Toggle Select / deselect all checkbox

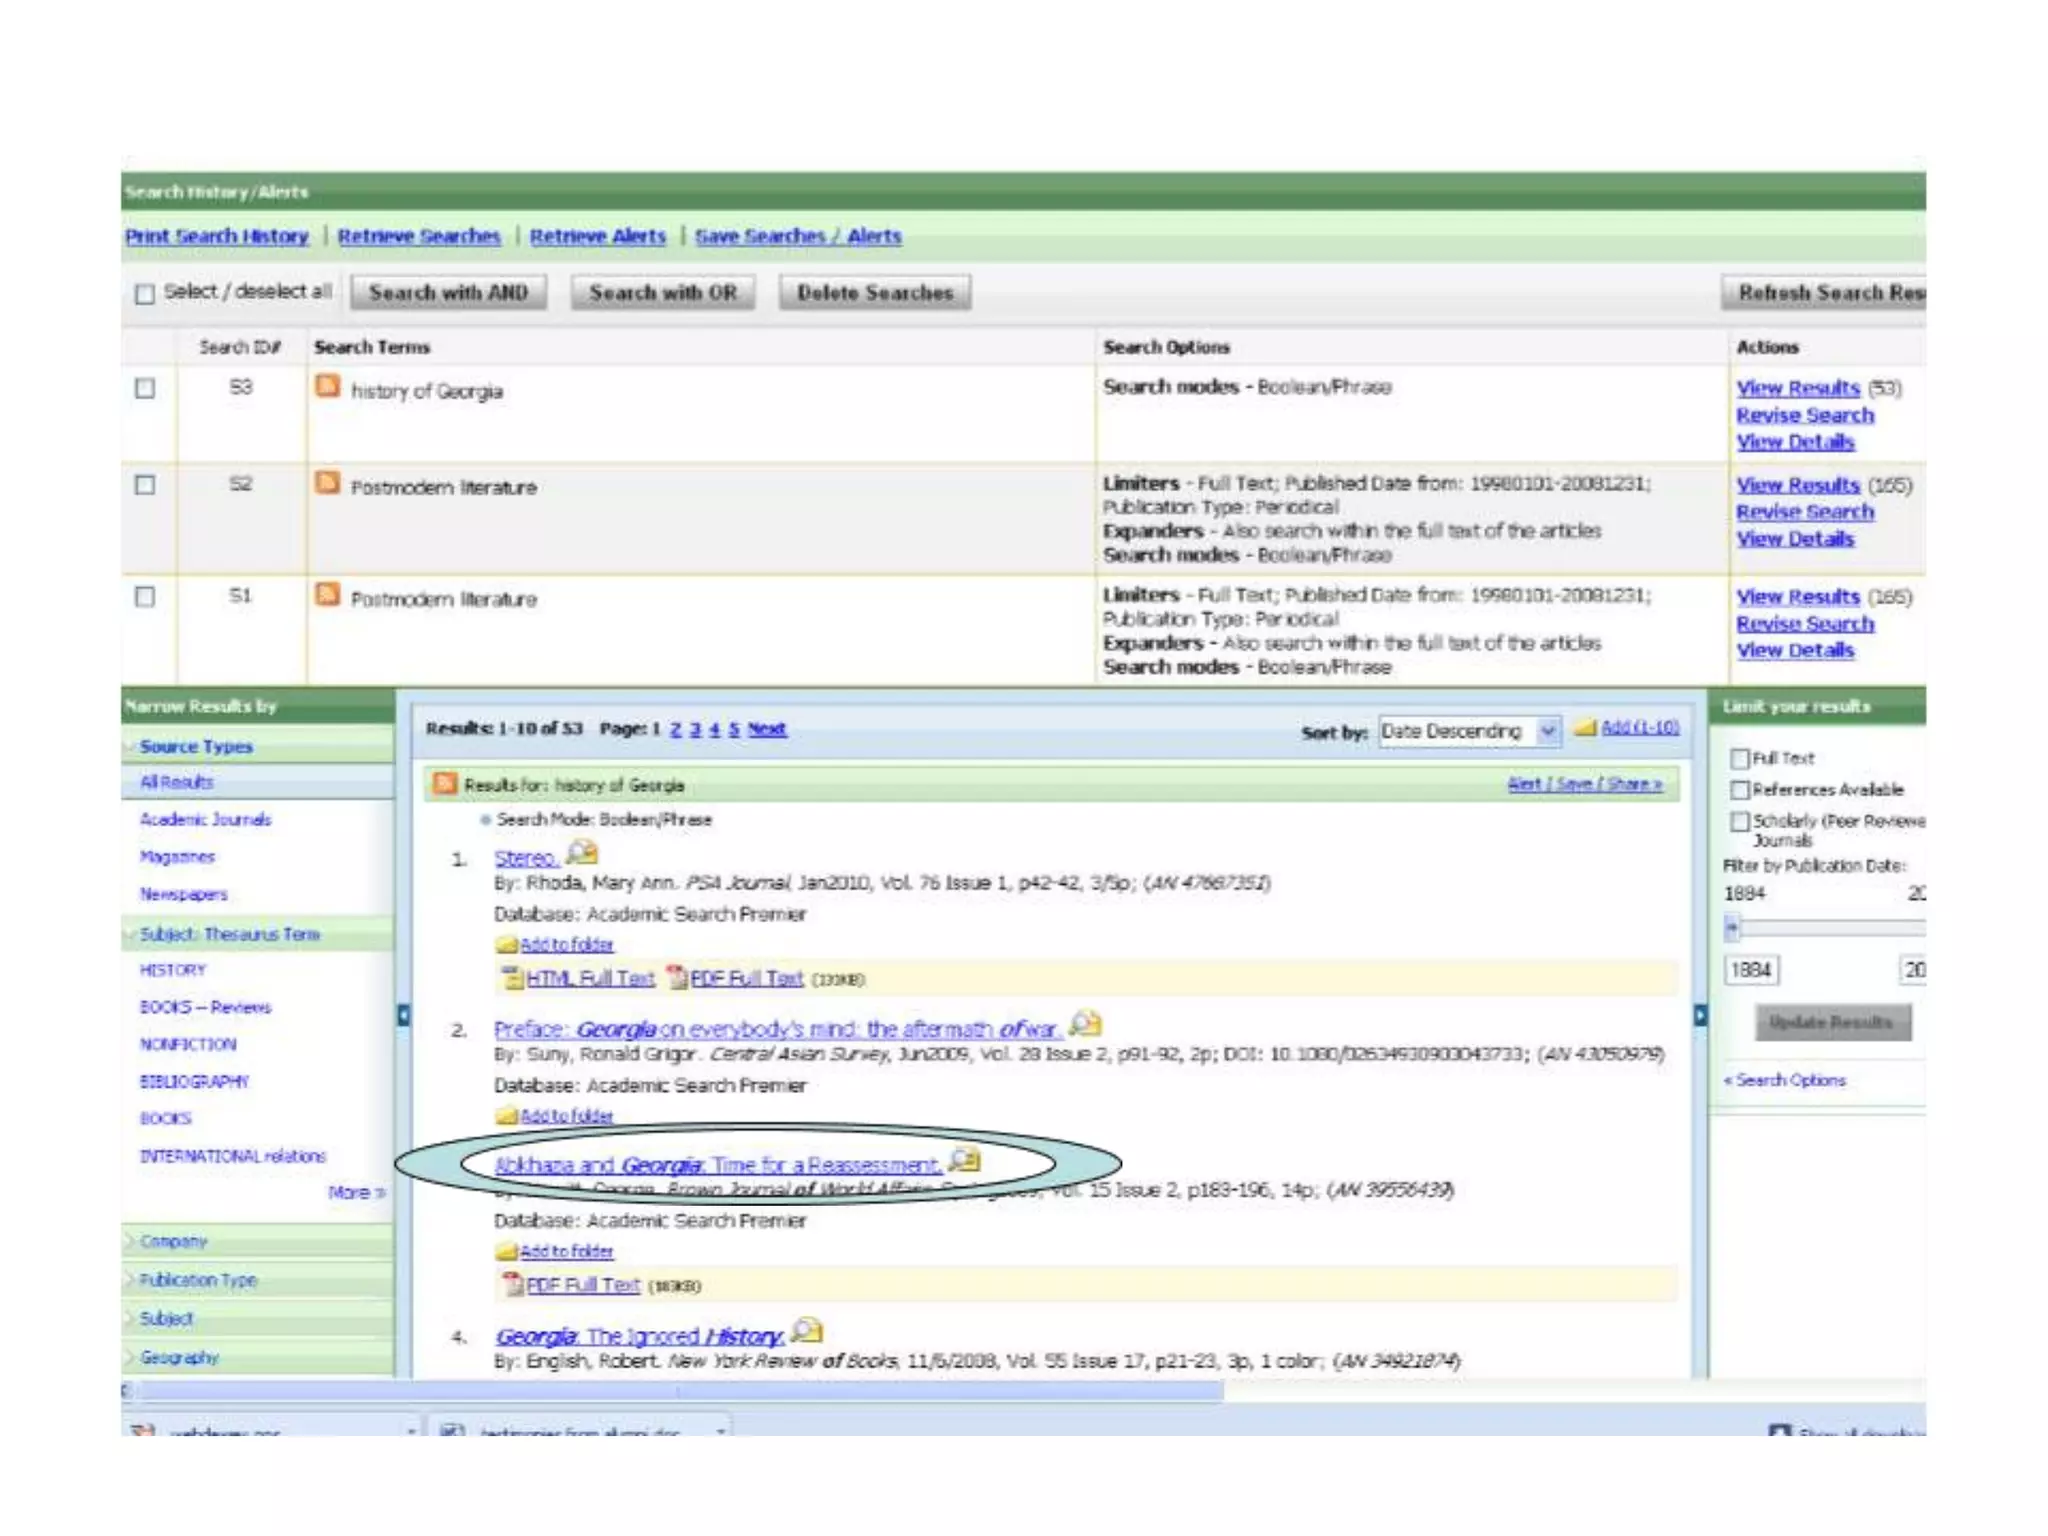[145, 293]
